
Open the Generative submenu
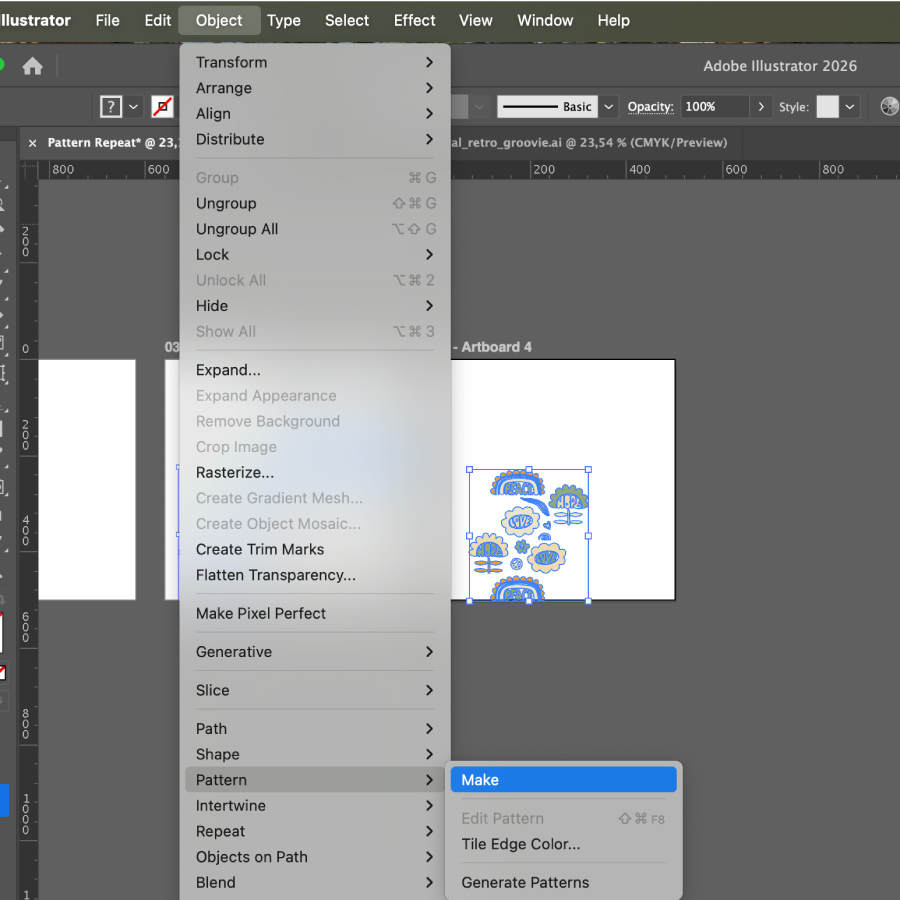pyautogui.click(x=315, y=652)
